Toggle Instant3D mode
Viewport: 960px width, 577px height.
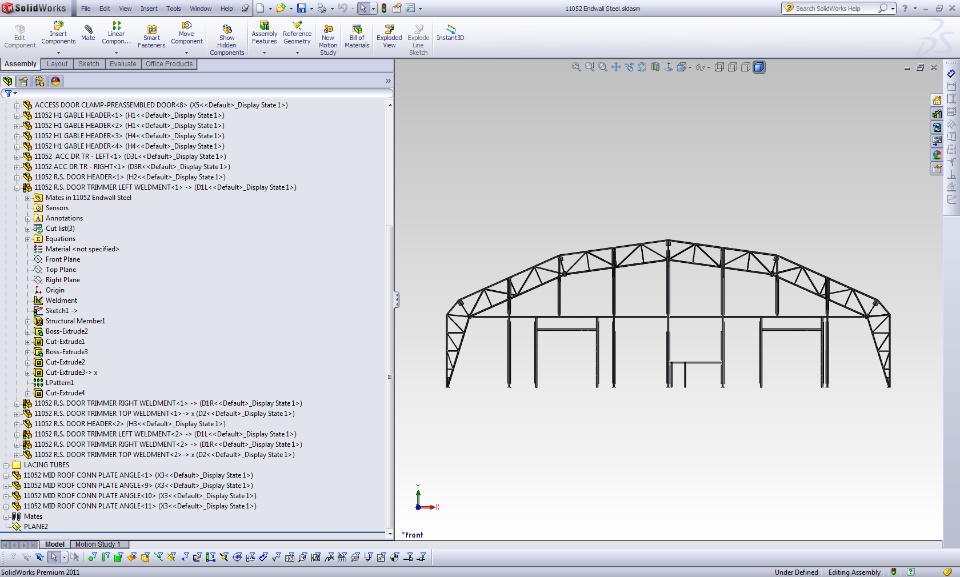pos(450,32)
